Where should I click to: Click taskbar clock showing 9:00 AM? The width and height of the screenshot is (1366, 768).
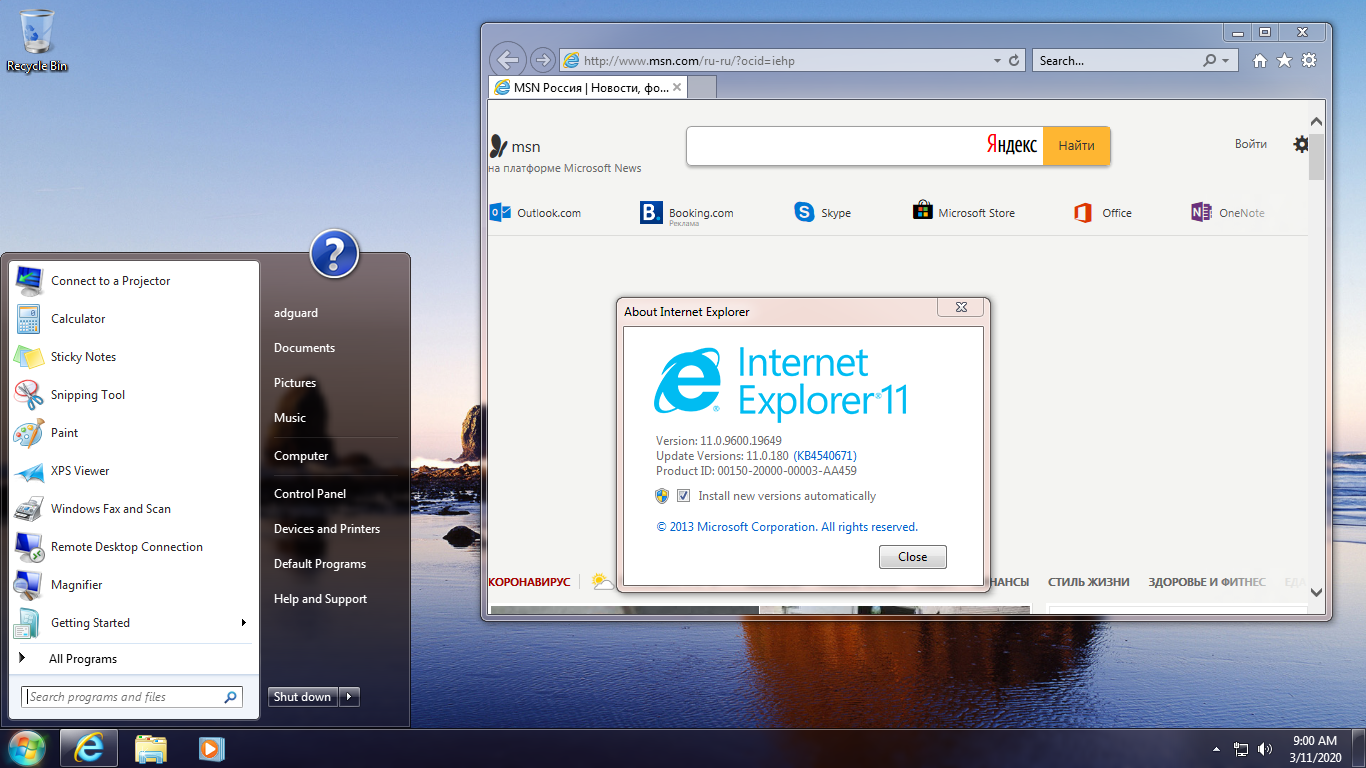tap(1315, 749)
